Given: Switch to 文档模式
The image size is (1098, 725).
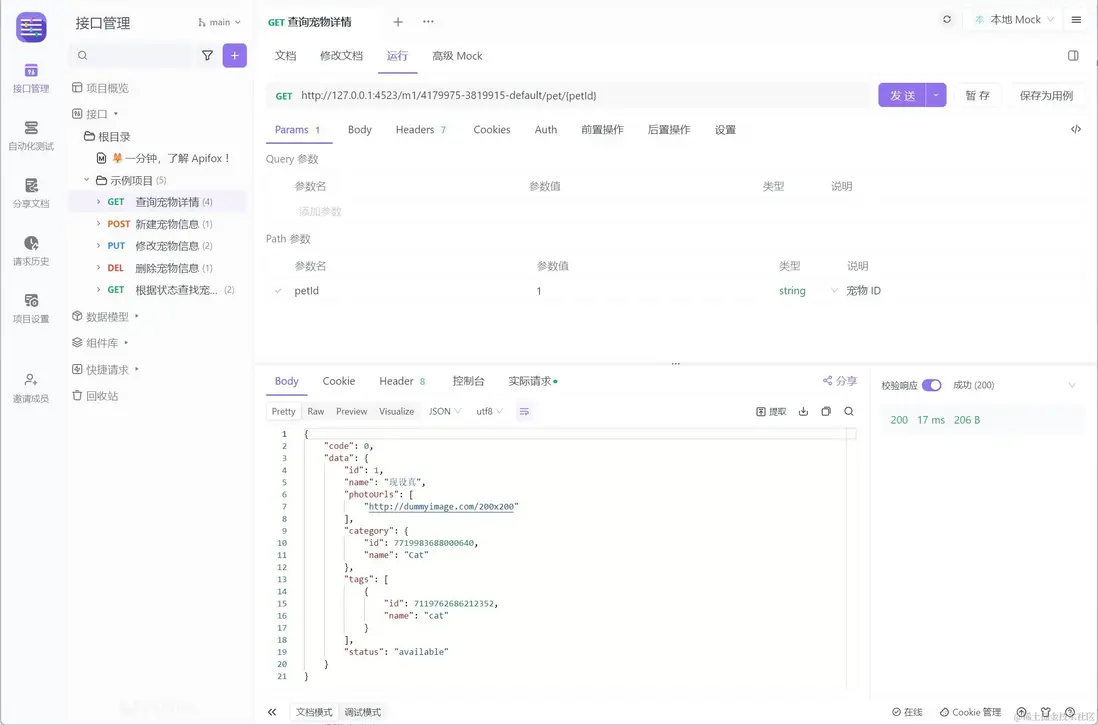Looking at the screenshot, I should point(314,712).
